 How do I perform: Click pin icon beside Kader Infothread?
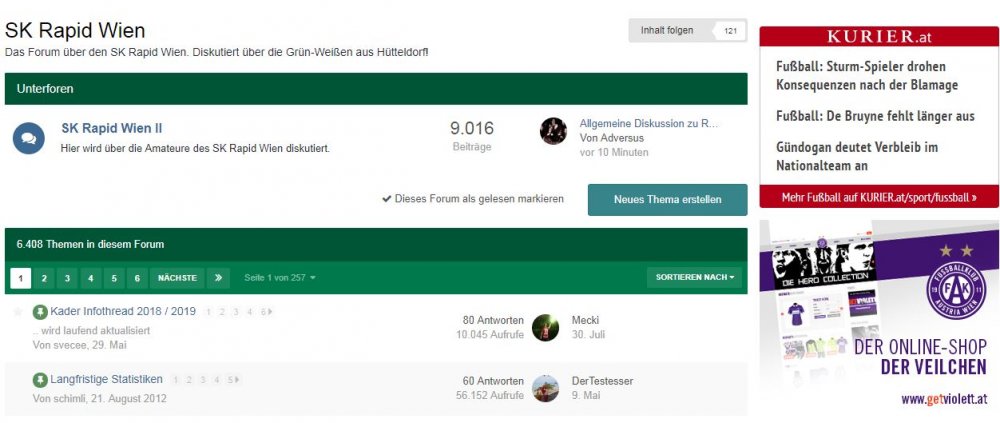click(x=40, y=312)
